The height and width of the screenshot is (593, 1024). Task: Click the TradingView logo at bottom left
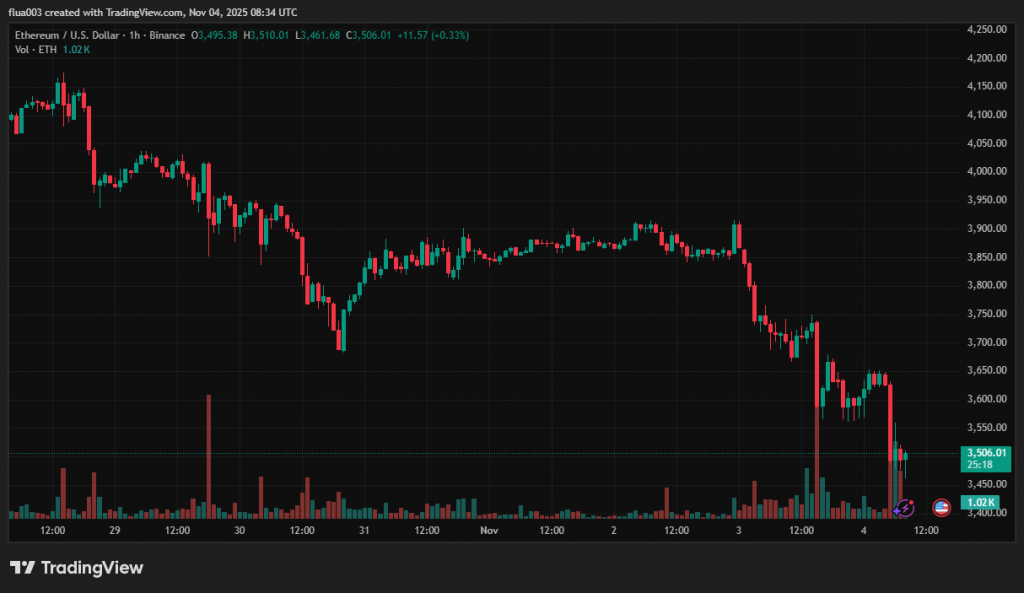[77, 568]
